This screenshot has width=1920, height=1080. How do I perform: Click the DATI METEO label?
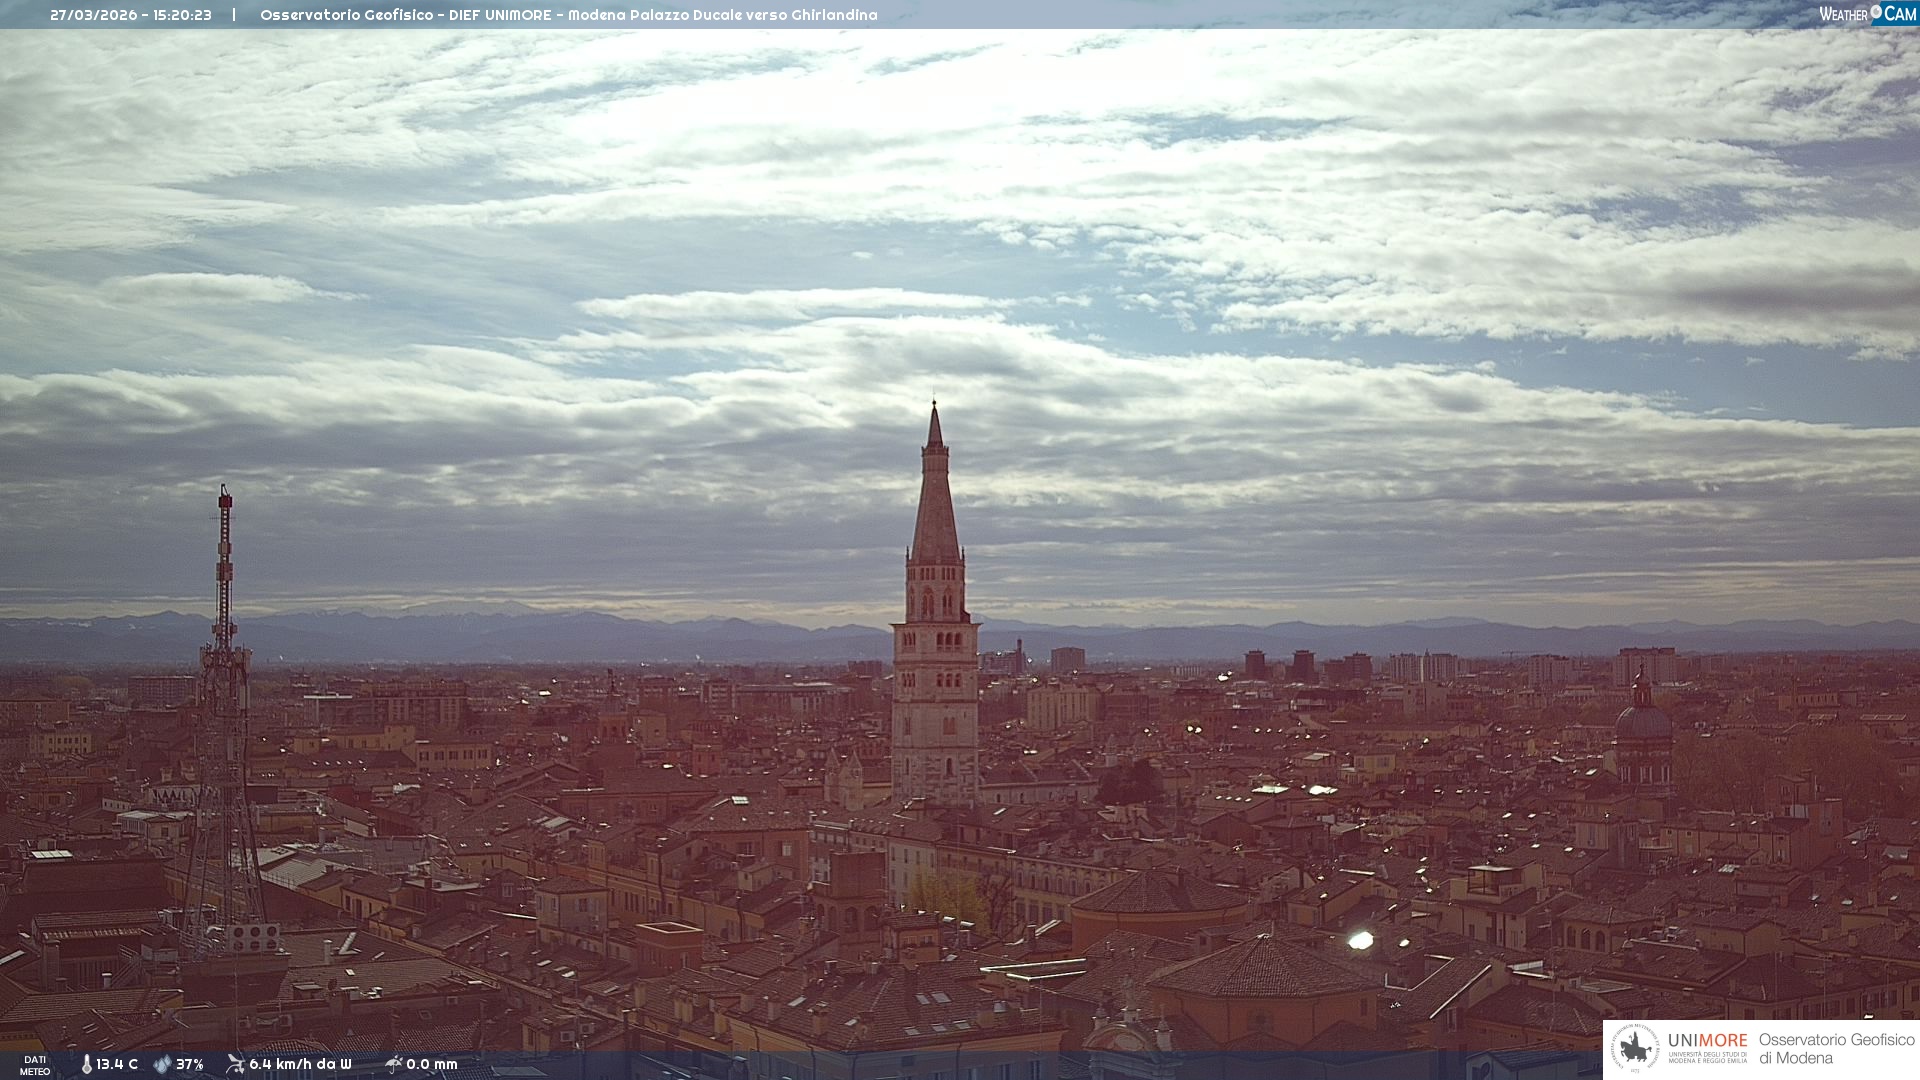pyautogui.click(x=35, y=1065)
